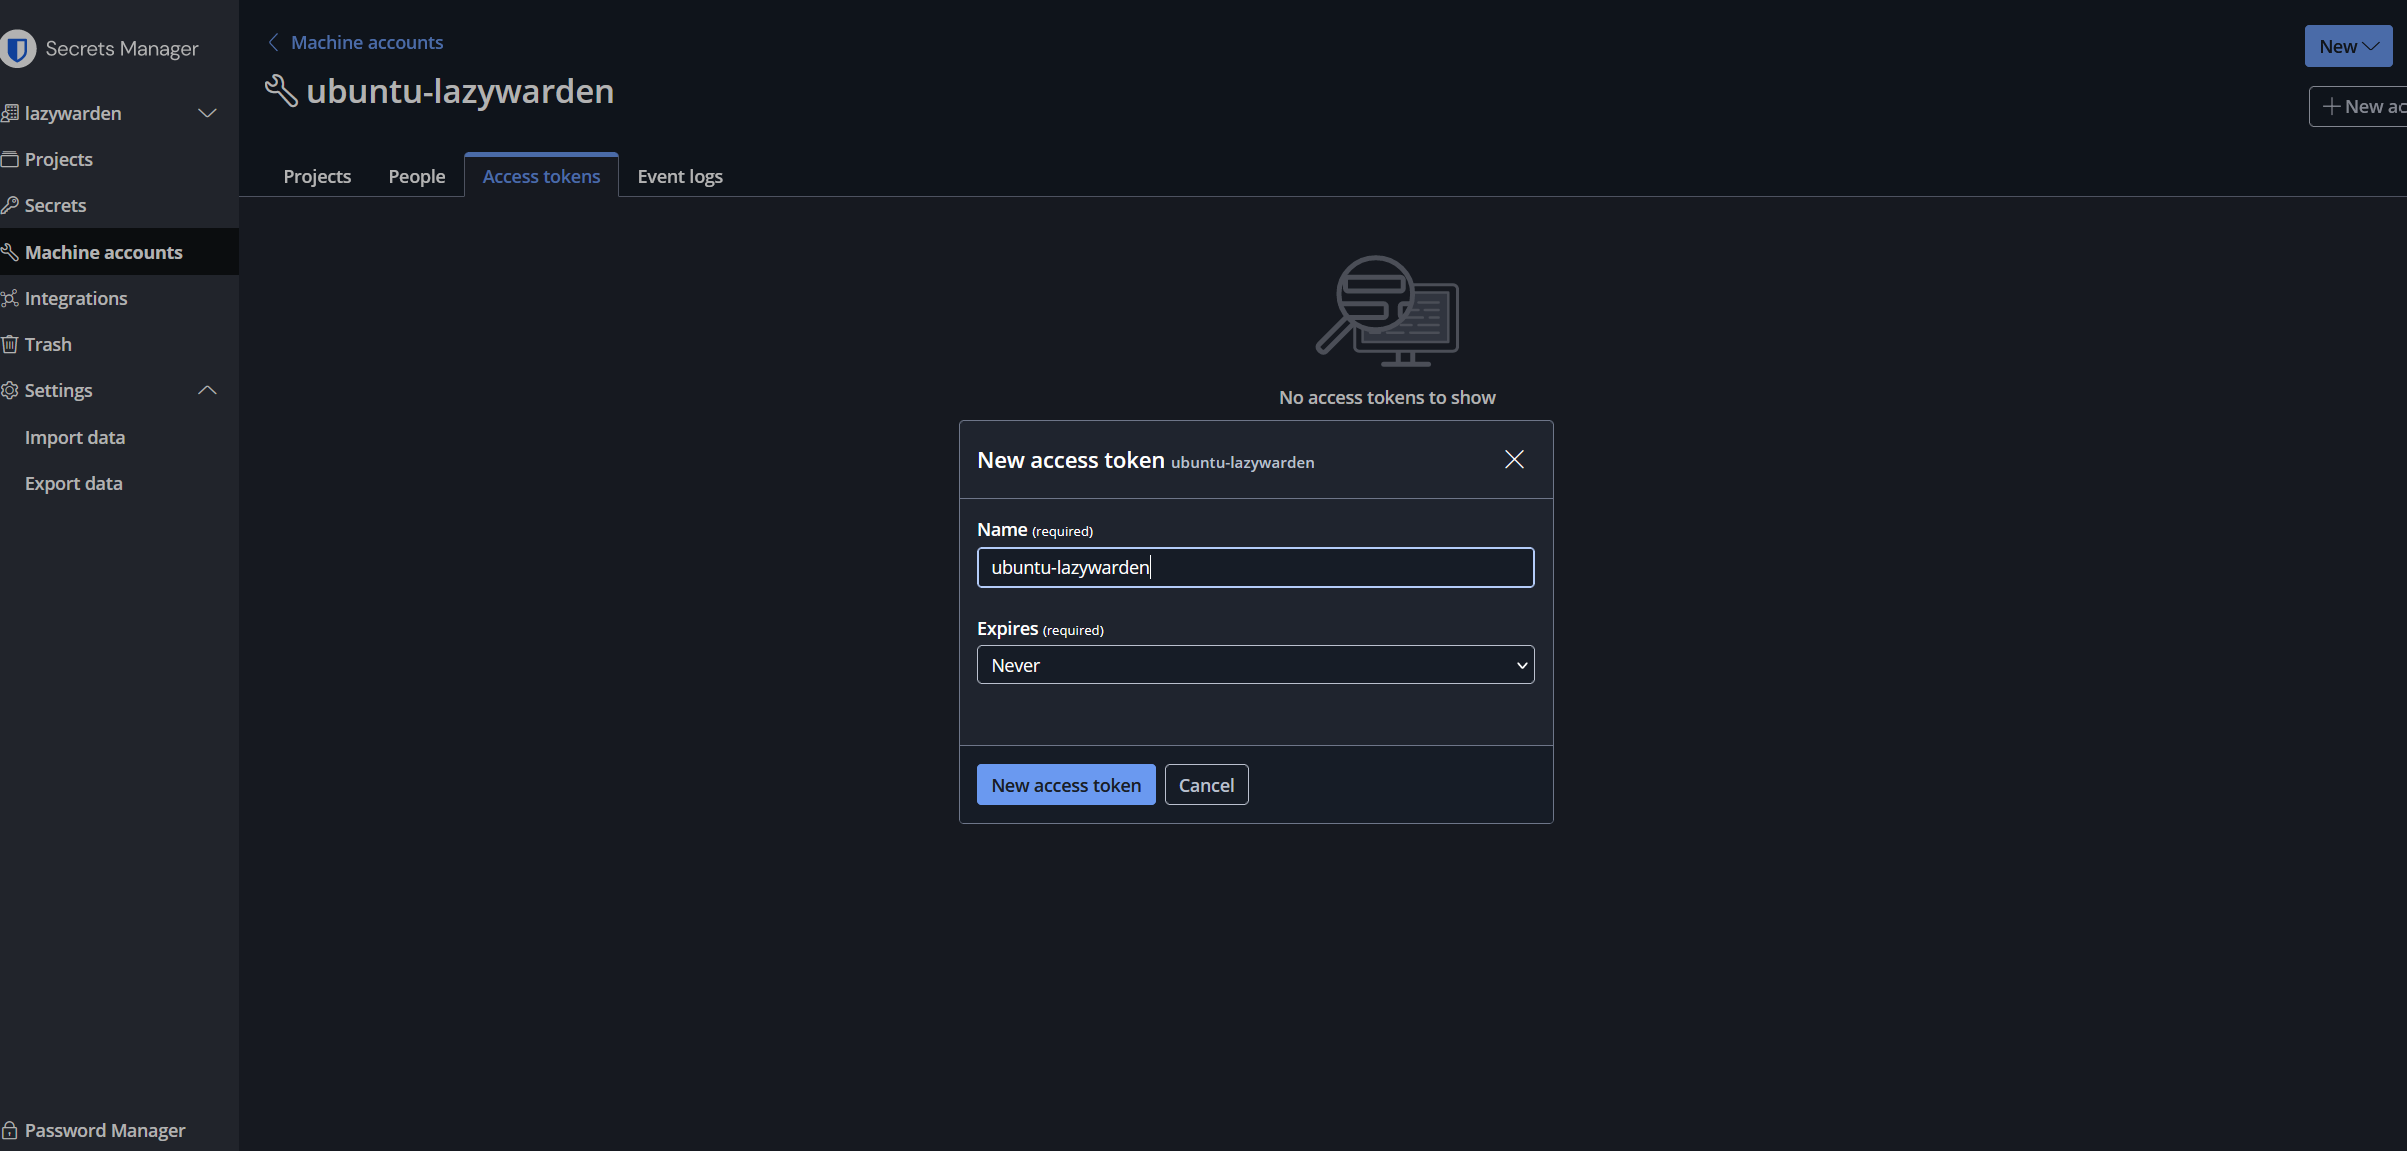Open Projects in the sidebar

pyautogui.click(x=58, y=159)
